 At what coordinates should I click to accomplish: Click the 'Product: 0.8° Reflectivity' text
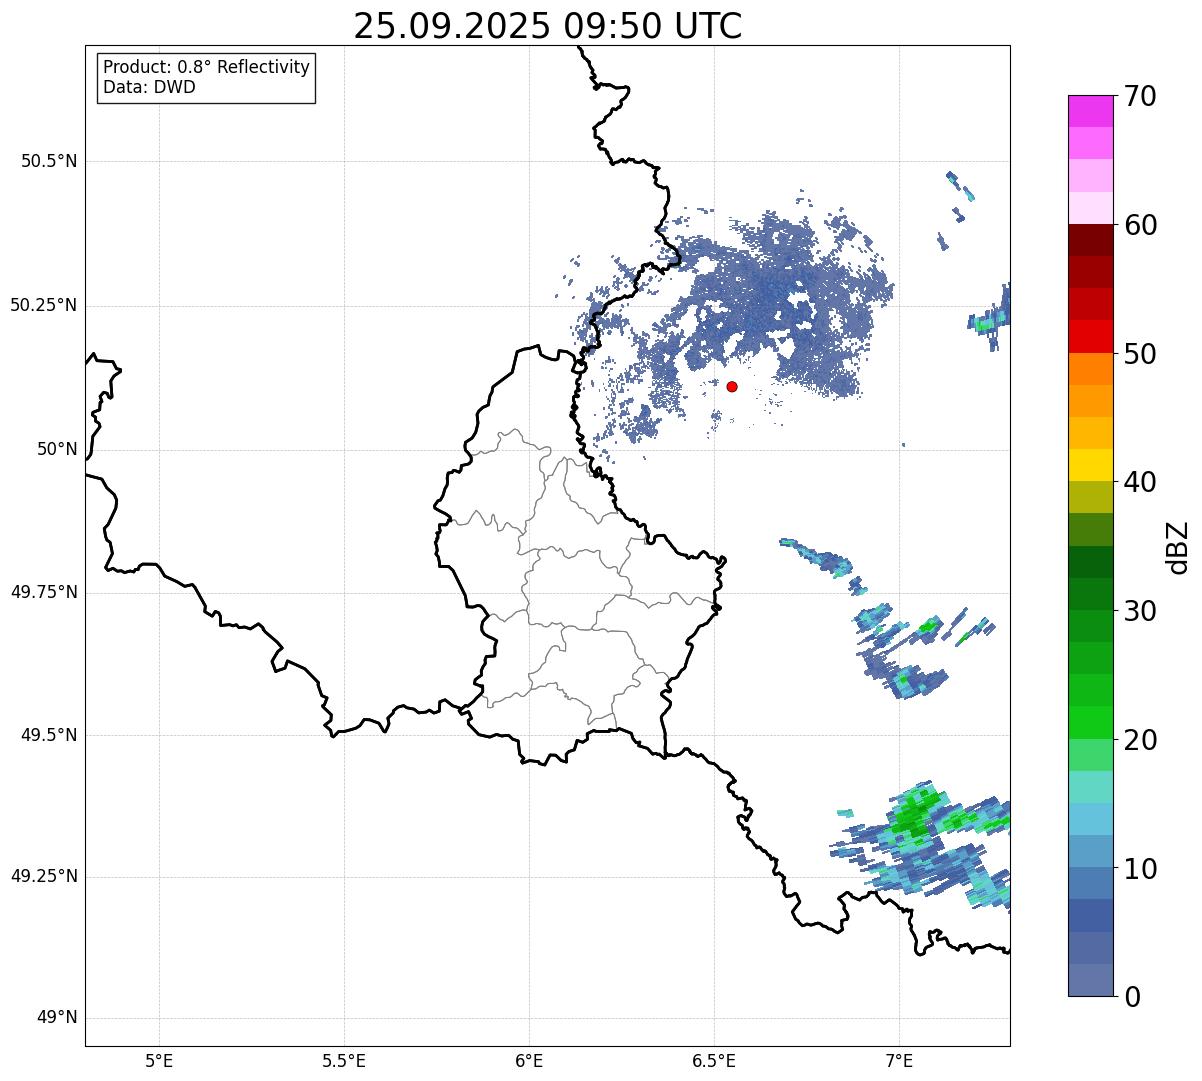207,67
